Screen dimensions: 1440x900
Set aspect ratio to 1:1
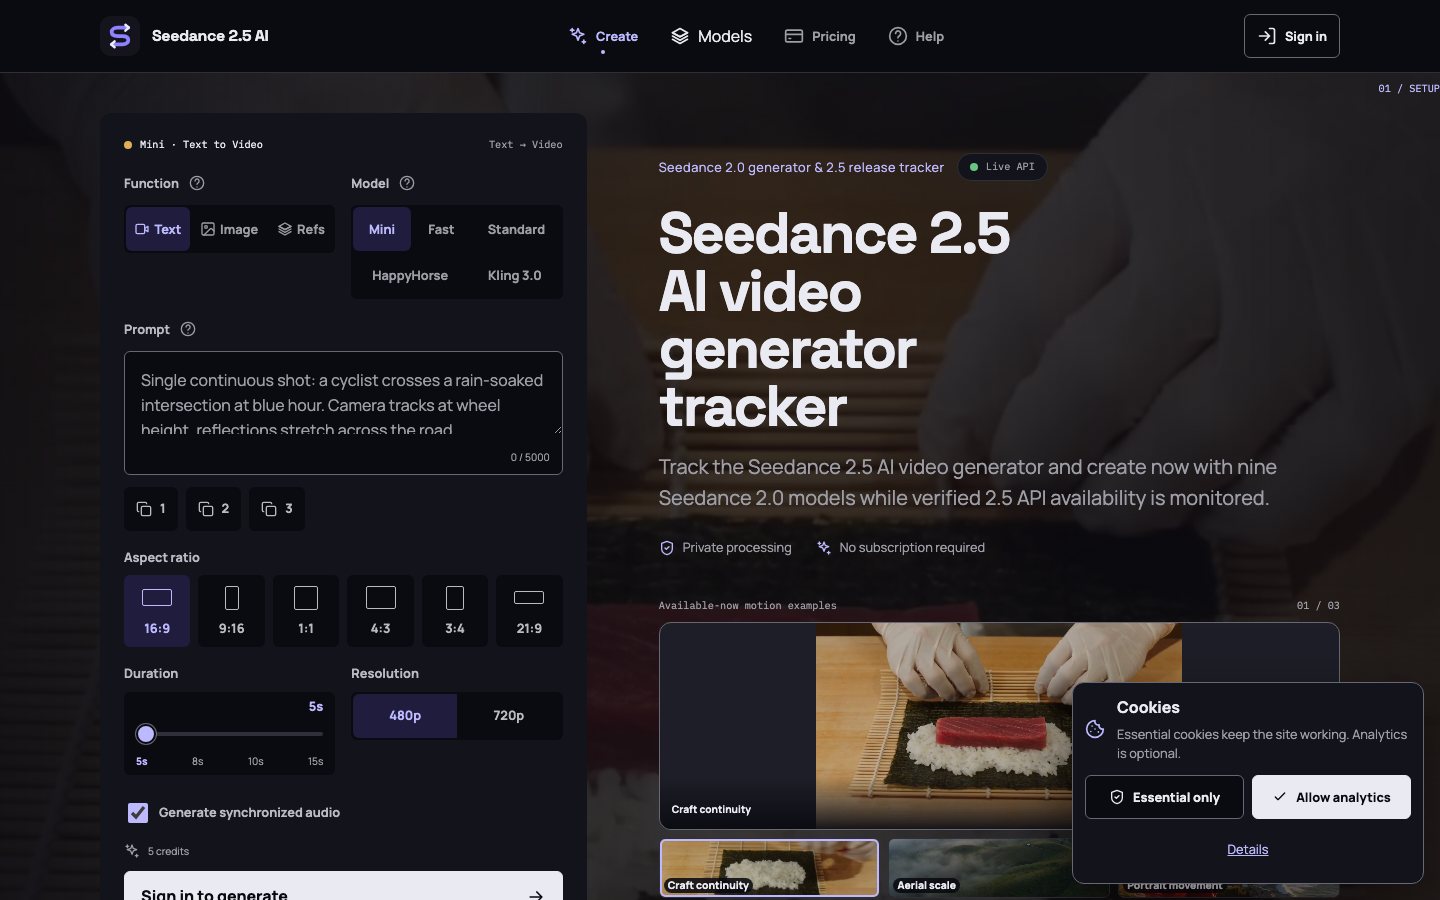click(x=306, y=611)
